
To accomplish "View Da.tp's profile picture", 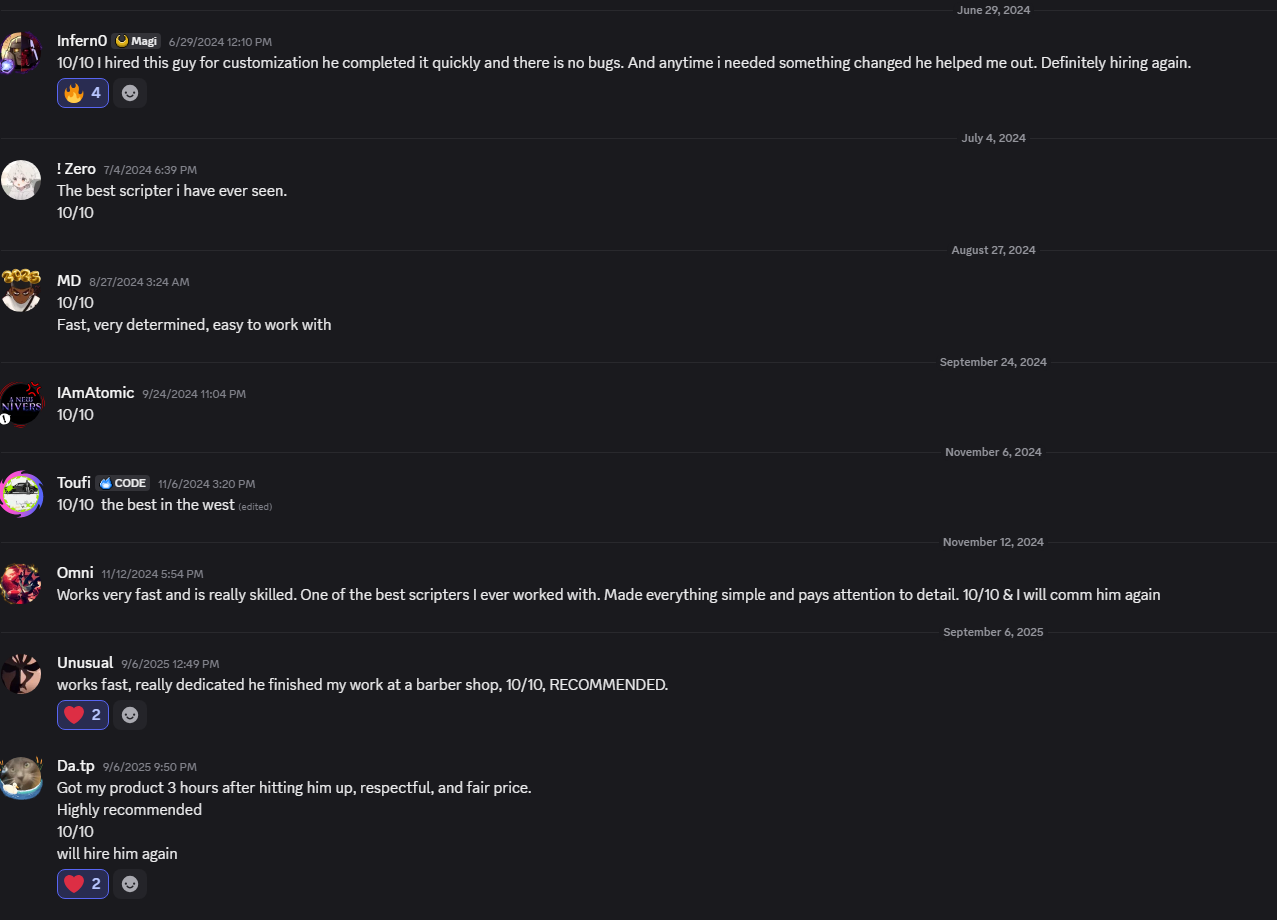I will [x=21, y=777].
